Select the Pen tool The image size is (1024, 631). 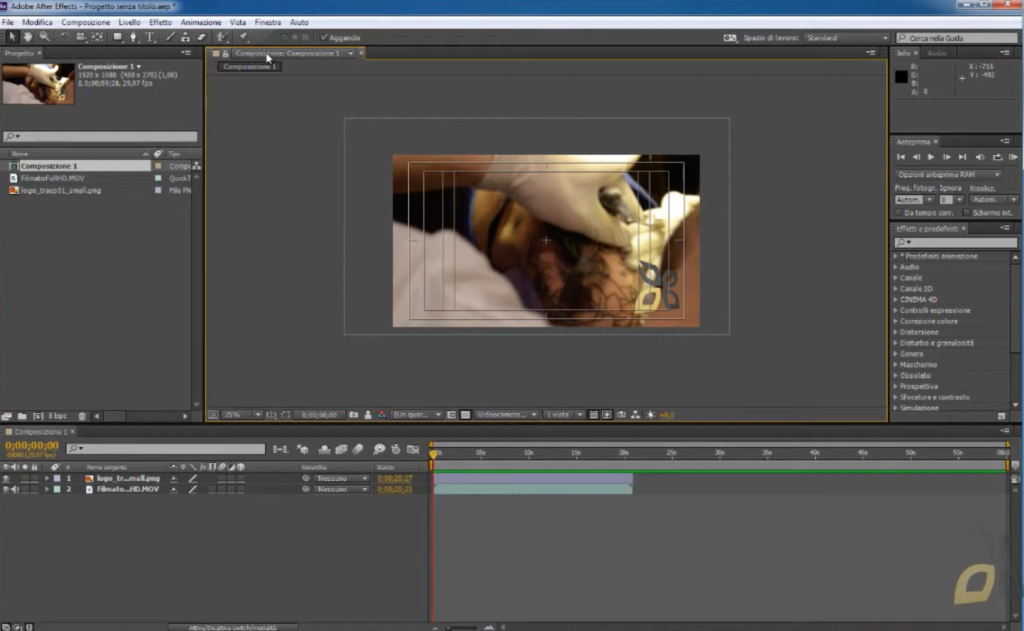coord(133,37)
